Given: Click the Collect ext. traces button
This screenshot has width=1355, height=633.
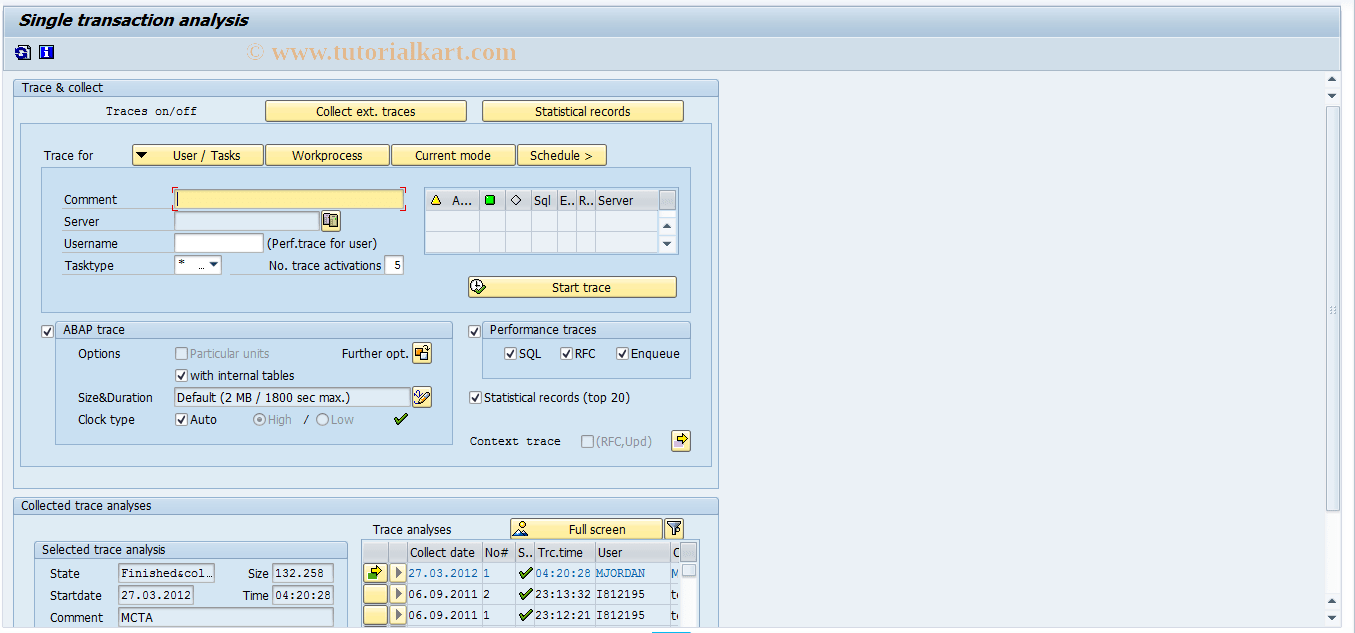Looking at the screenshot, I should pos(365,110).
